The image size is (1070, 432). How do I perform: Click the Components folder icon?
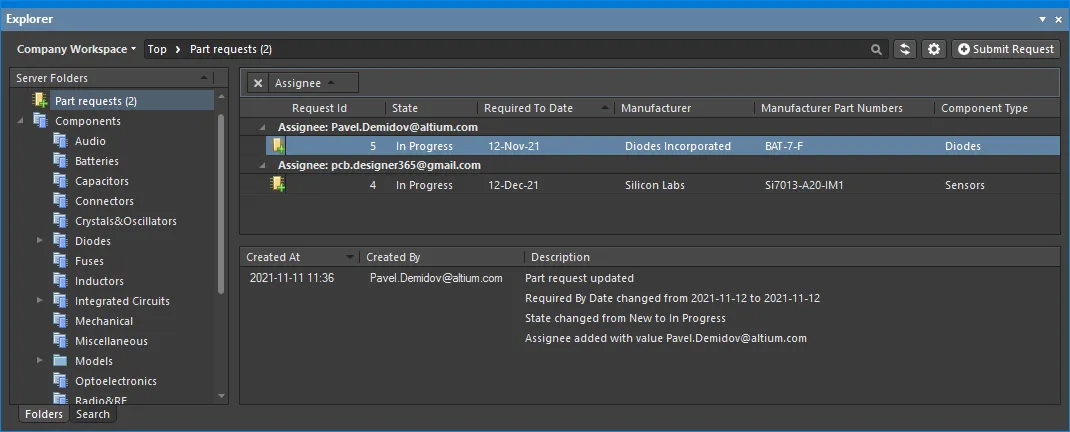point(40,121)
